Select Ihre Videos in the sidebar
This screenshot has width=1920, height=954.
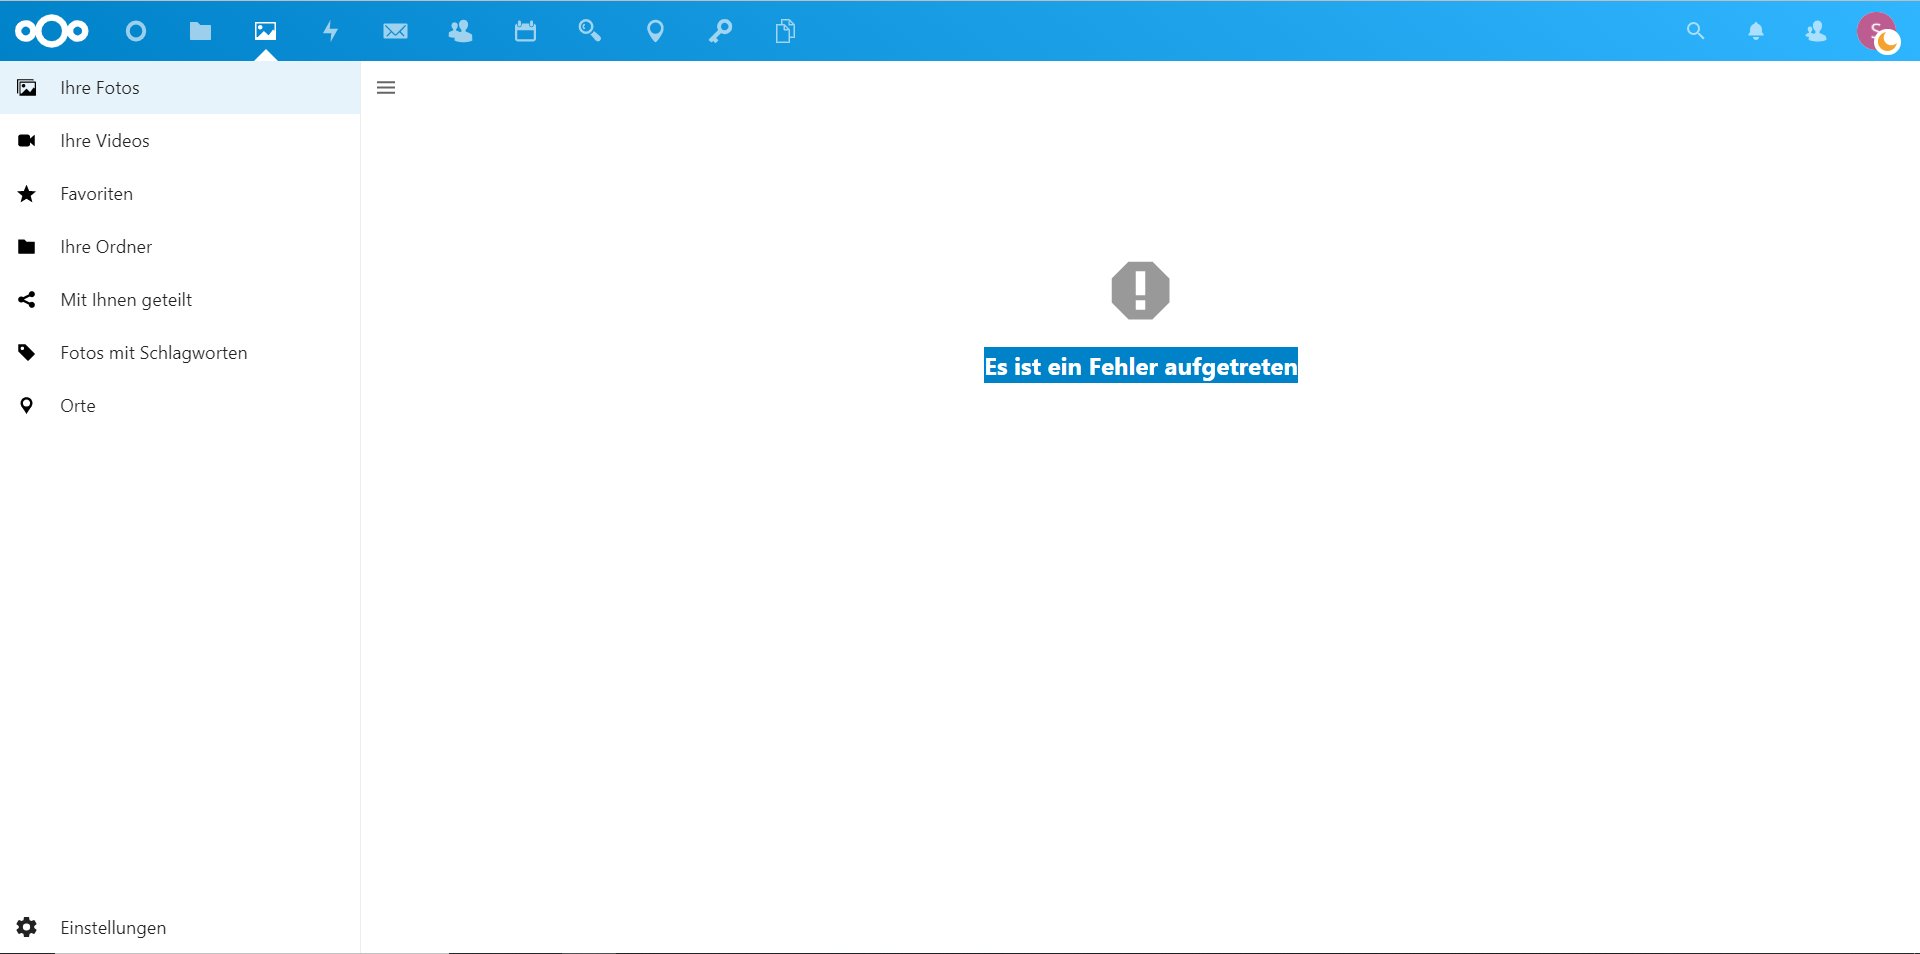[105, 140]
